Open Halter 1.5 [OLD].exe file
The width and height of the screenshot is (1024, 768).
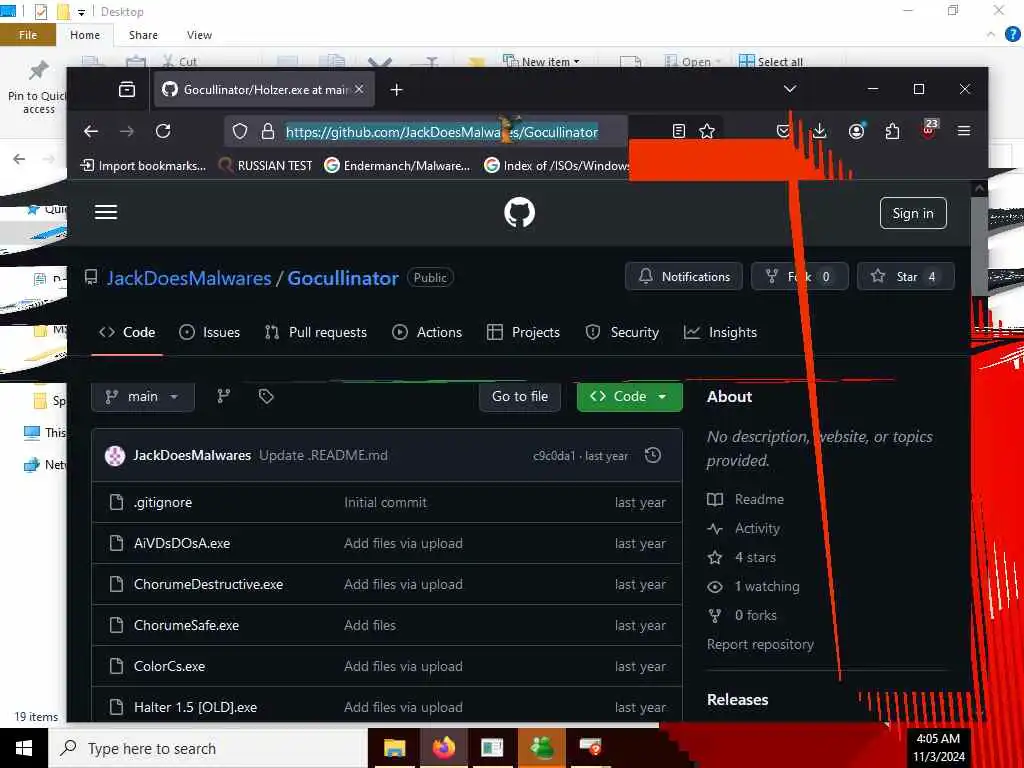[x=195, y=707]
